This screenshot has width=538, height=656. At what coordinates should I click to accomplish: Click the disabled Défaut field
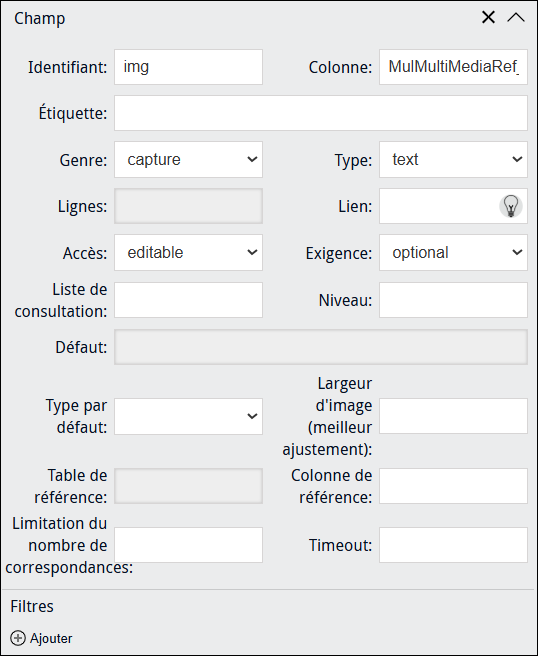click(x=321, y=347)
